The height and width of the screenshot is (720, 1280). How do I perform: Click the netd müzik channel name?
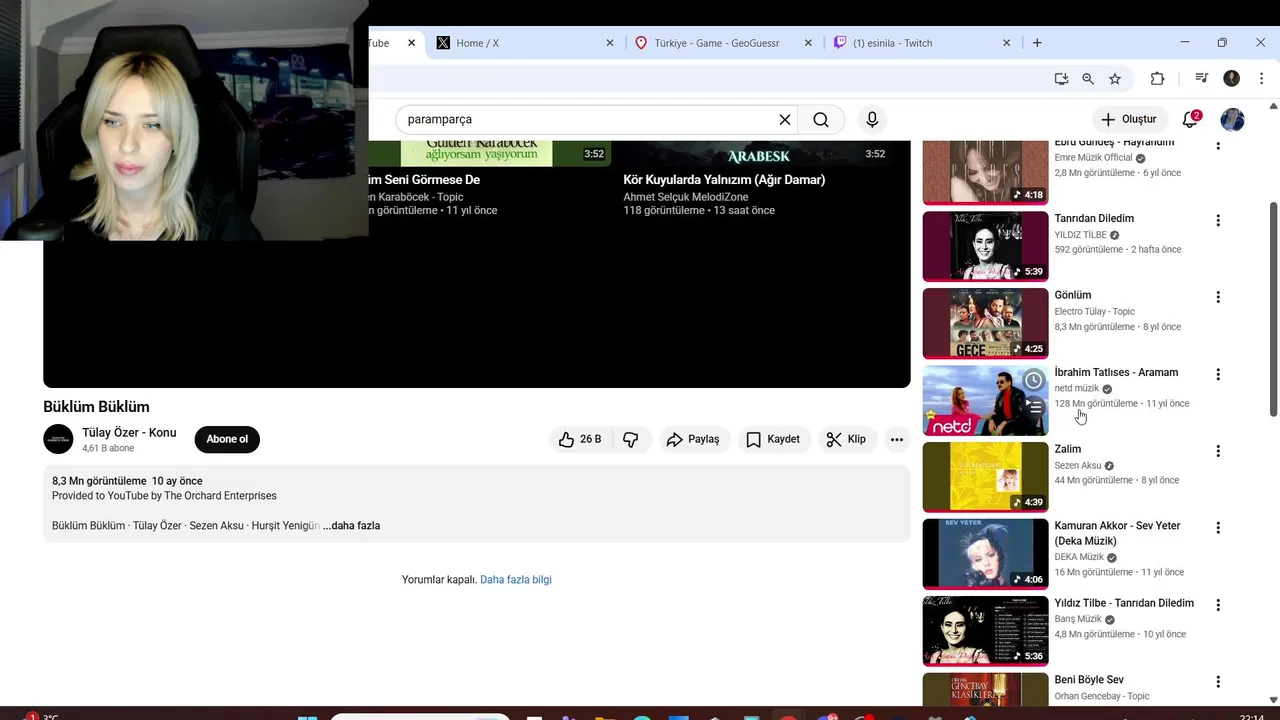[x=1076, y=389]
